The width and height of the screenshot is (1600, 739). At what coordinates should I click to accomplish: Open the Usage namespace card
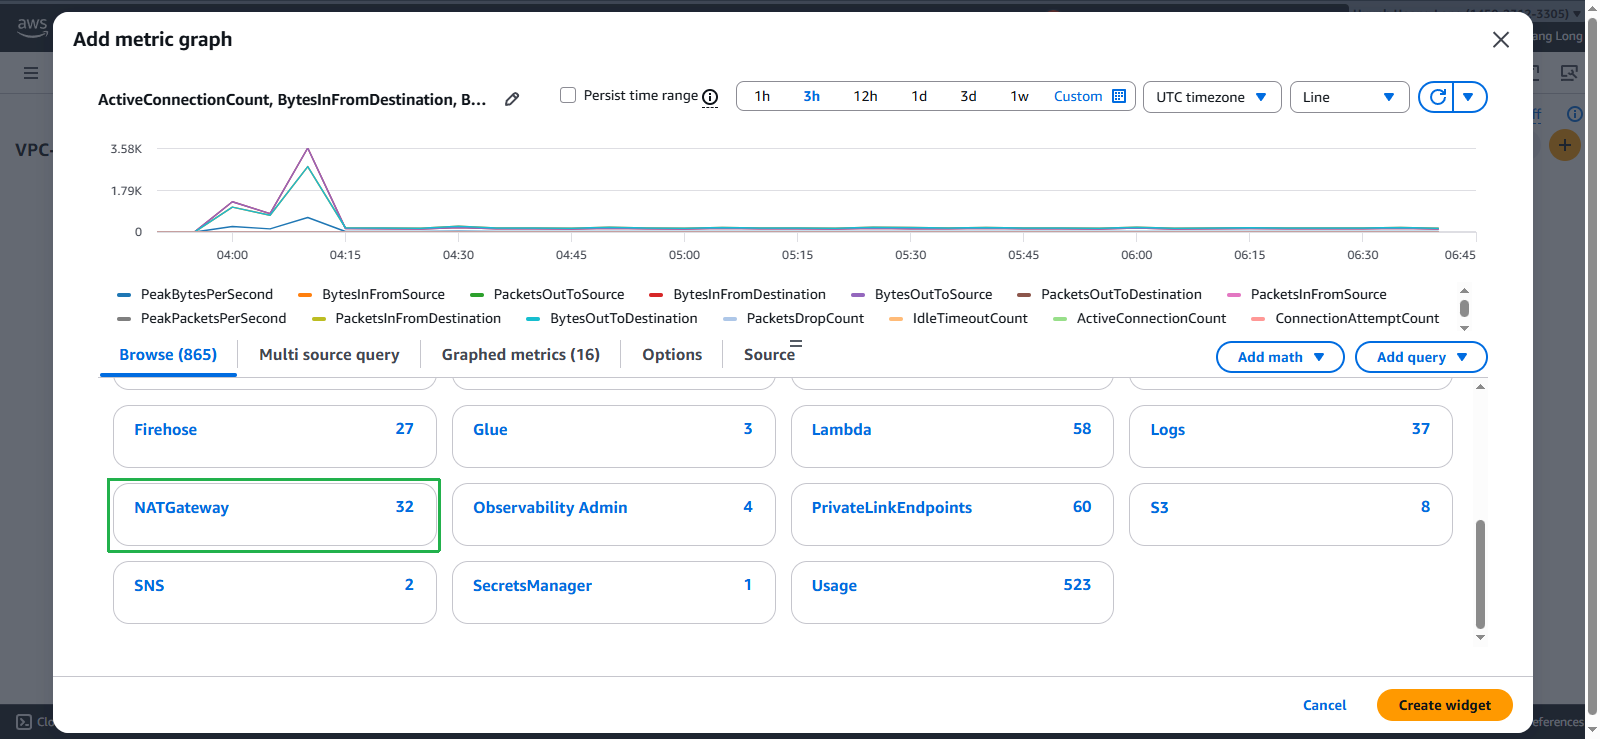952,593
